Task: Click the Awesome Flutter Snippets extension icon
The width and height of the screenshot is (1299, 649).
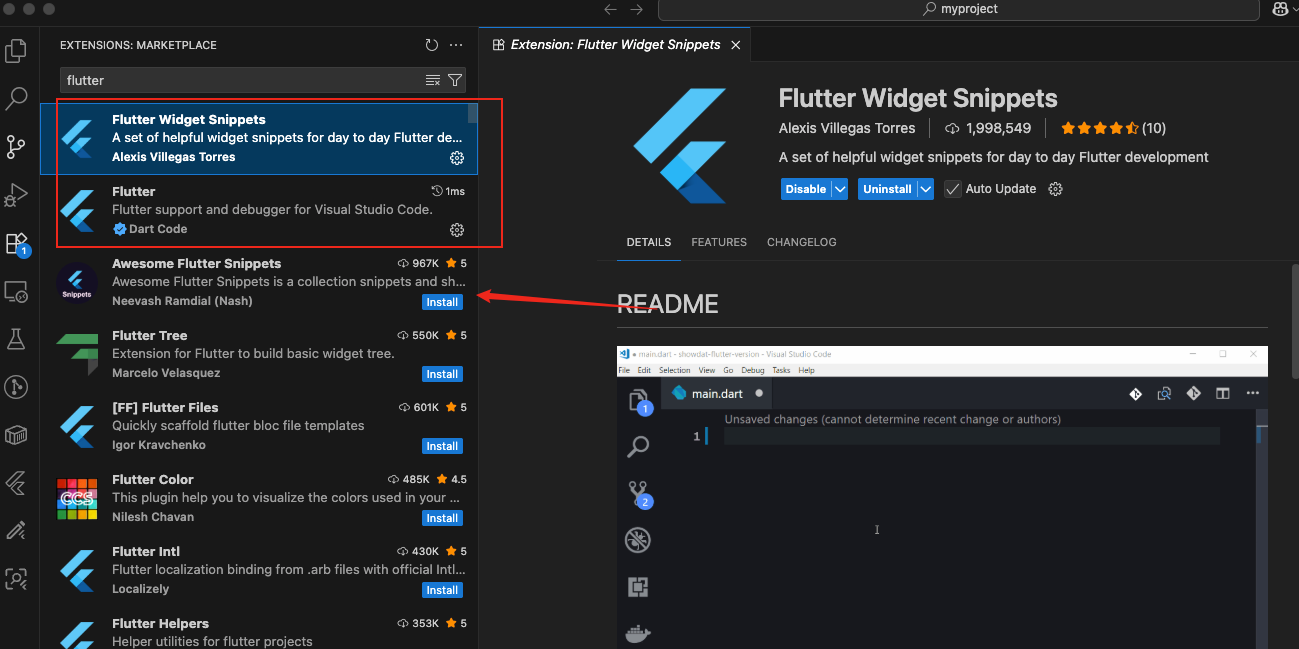Action: tap(77, 282)
